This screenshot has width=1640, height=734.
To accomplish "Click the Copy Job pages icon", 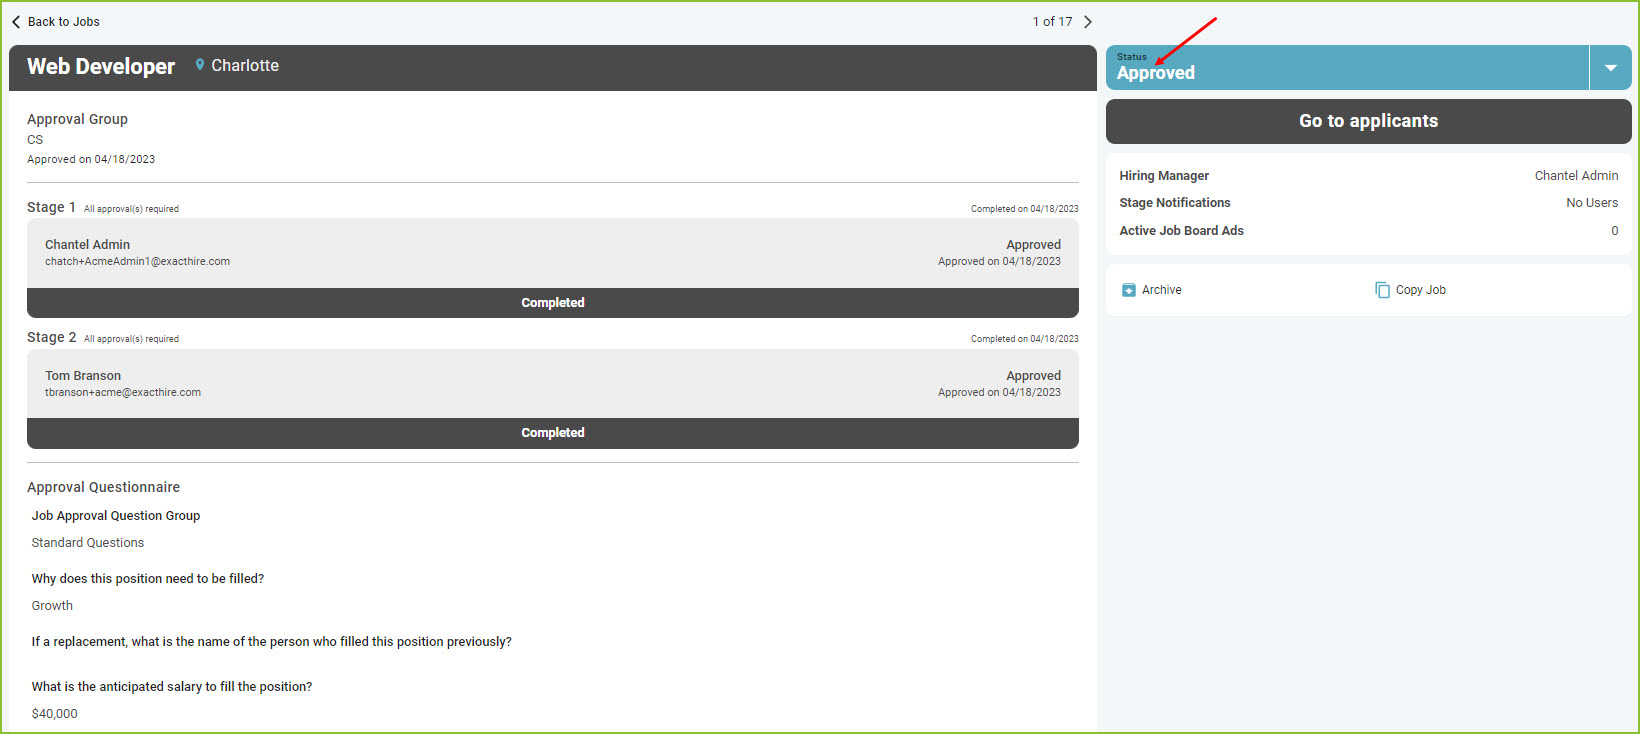I will (1382, 290).
